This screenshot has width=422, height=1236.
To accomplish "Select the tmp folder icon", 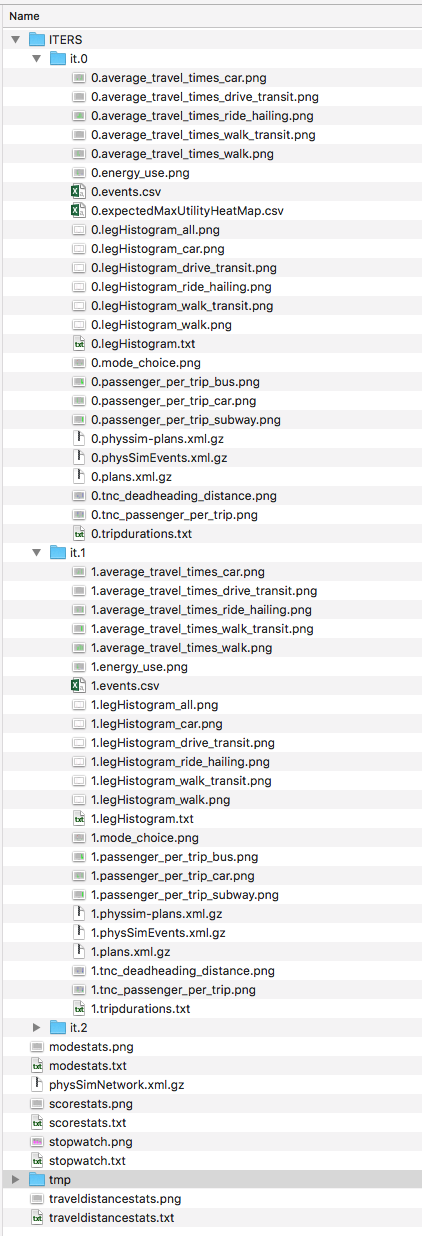I will pyautogui.click(x=37, y=1180).
